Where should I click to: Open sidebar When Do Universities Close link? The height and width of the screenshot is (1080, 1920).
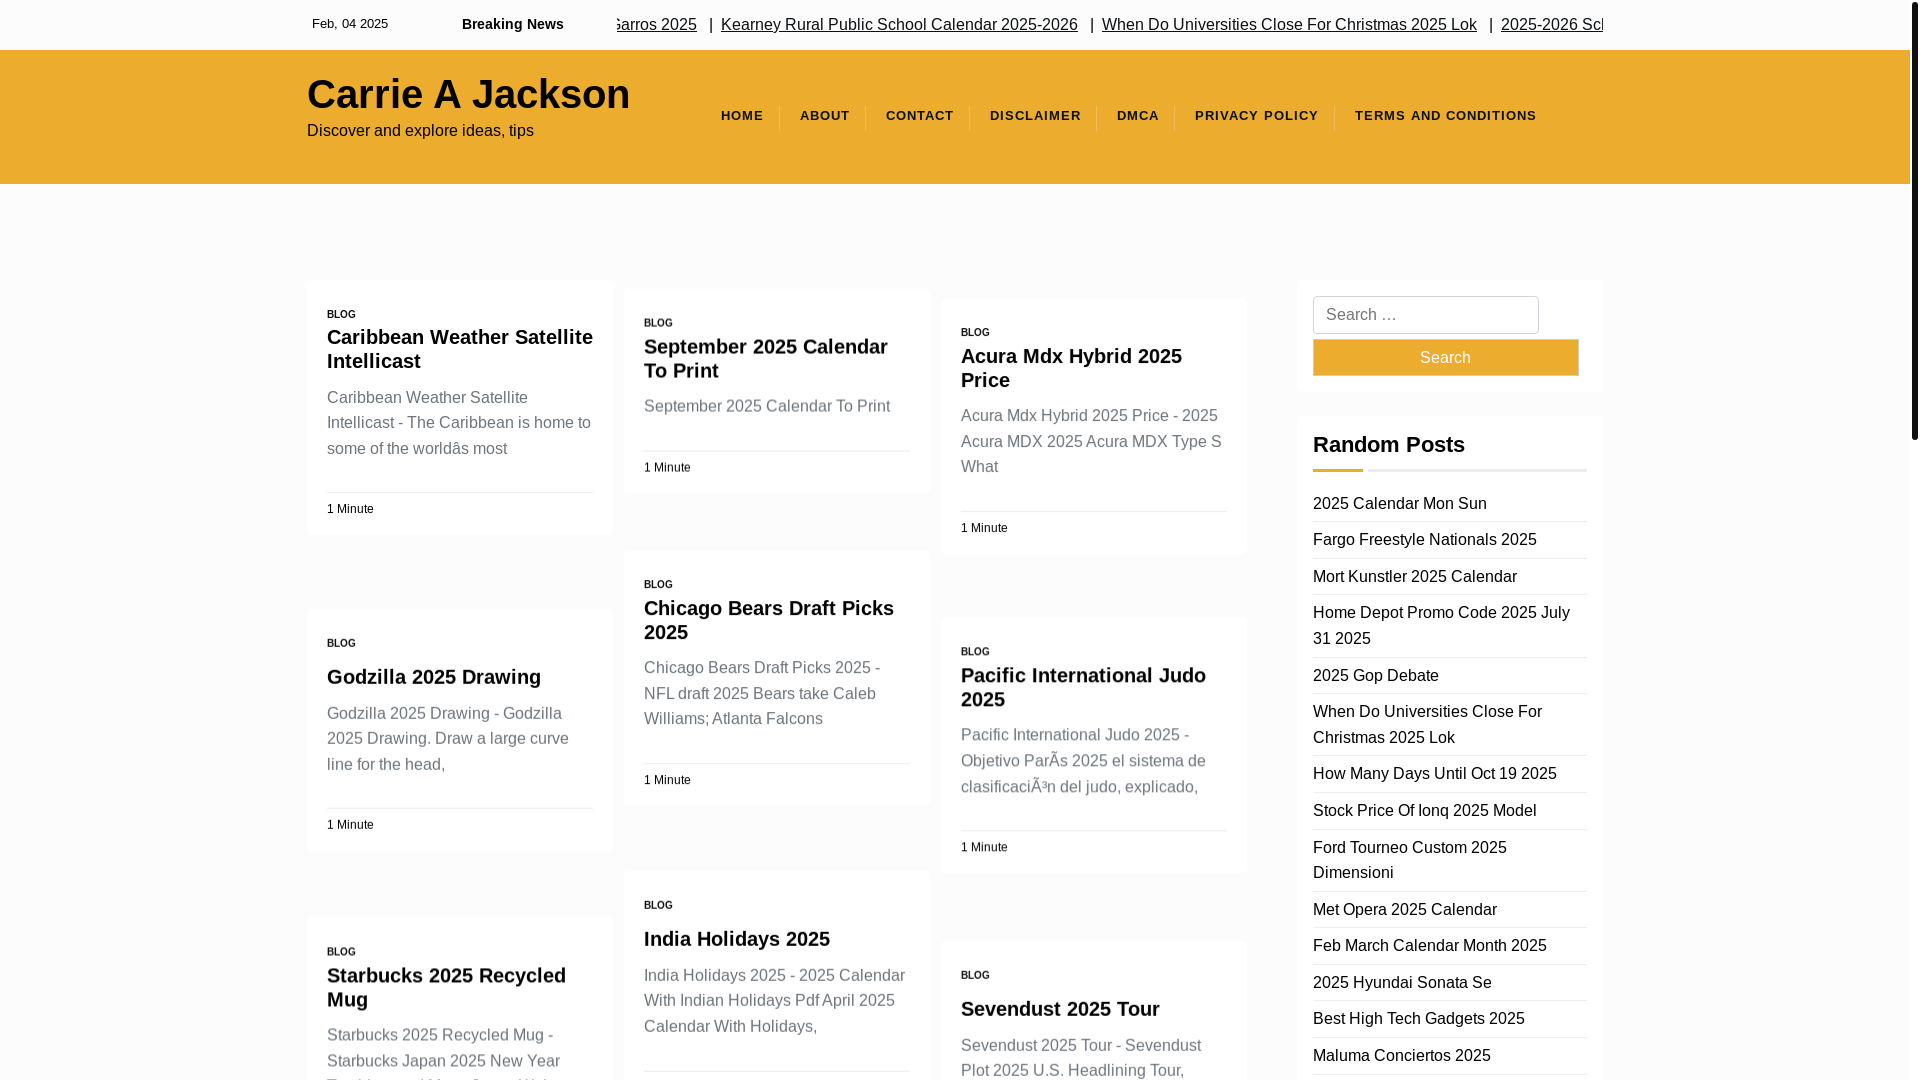[1427, 725]
